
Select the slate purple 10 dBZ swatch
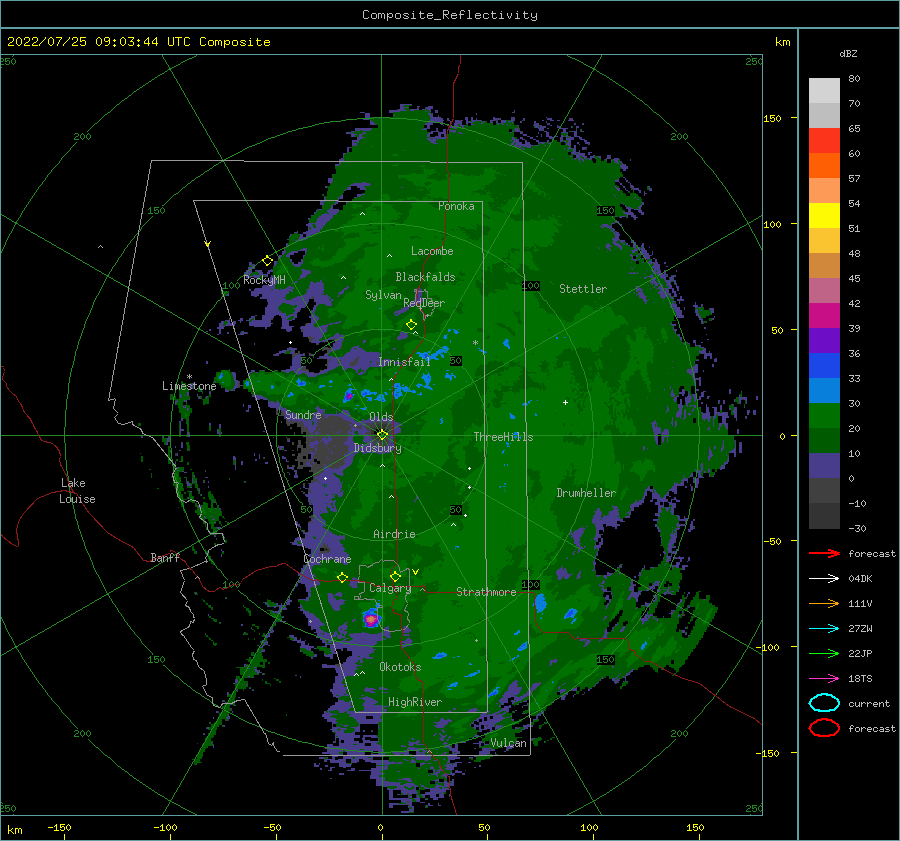824,466
